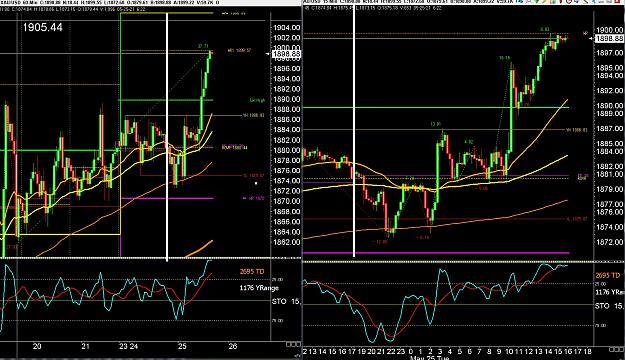Select date label 21 on 60-minute time axis
The image size is (625, 360).
(85, 346)
